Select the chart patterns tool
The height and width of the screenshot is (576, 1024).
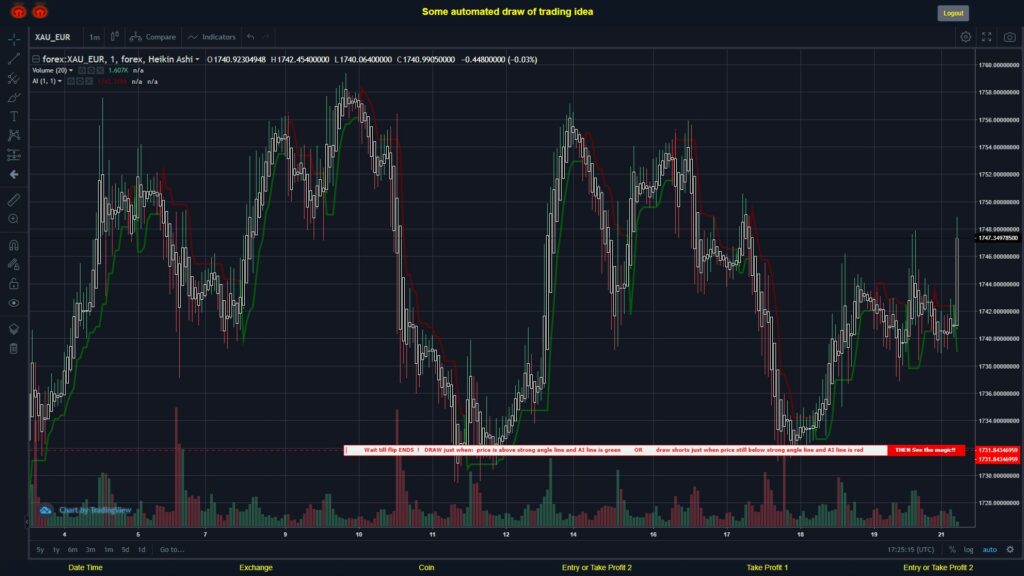14,135
